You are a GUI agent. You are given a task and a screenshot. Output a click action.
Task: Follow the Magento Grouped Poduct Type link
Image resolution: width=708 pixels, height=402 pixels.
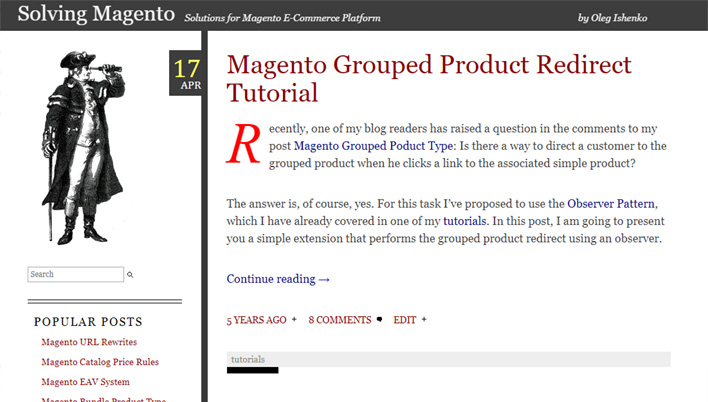373,146
